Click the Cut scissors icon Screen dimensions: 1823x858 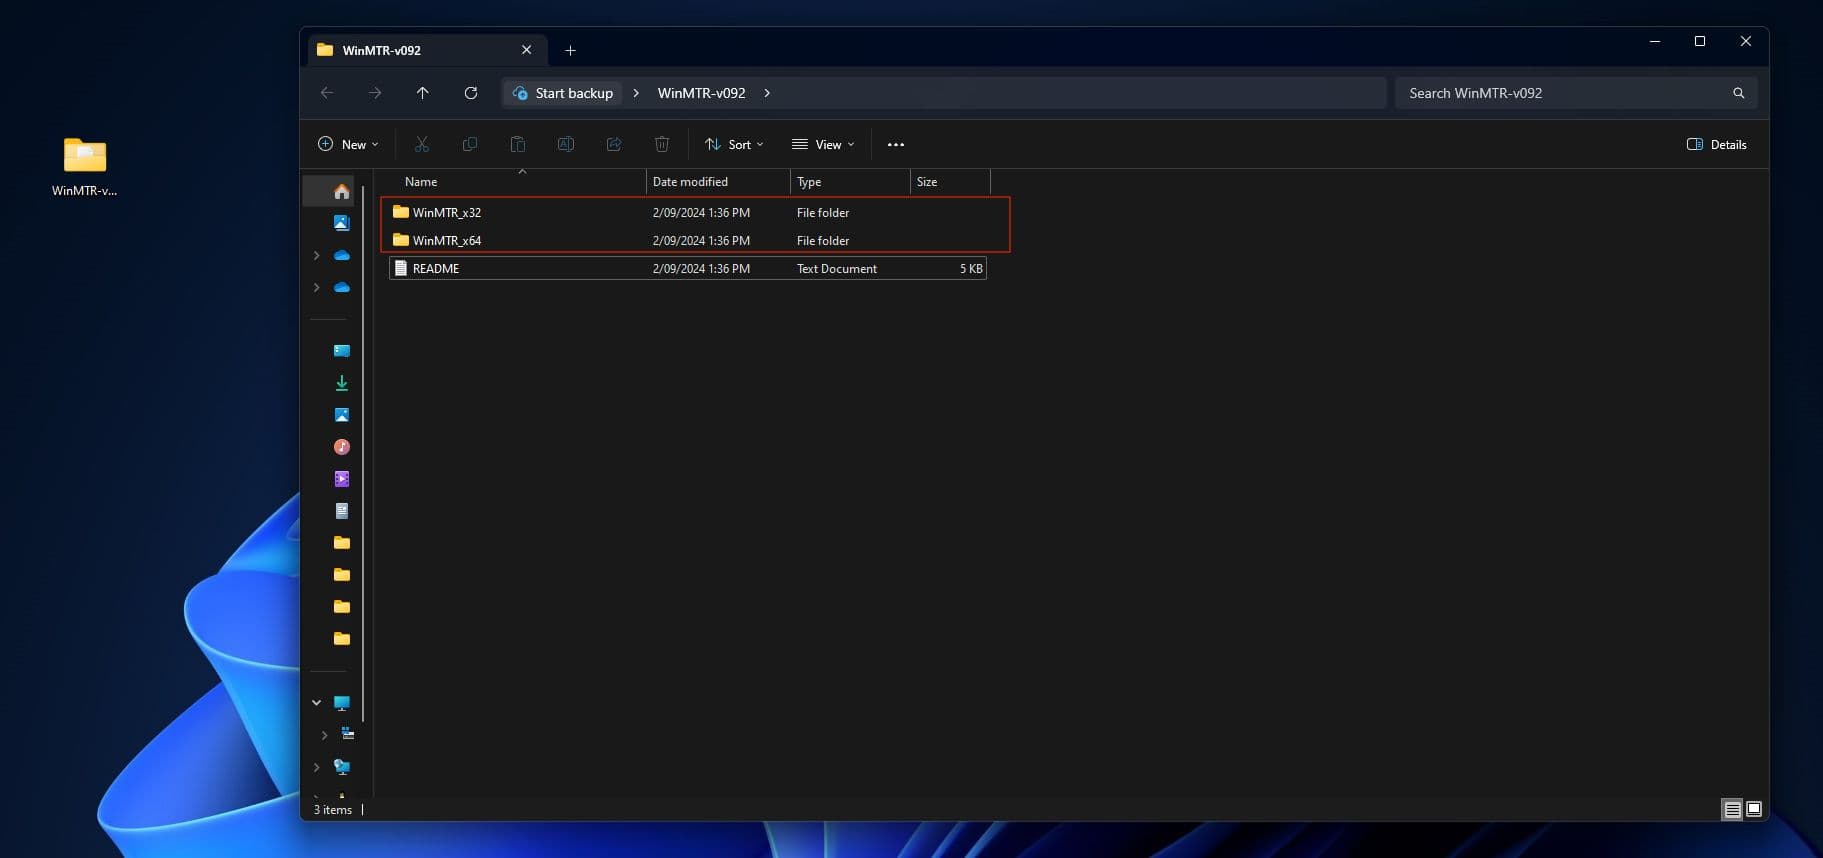pyautogui.click(x=422, y=145)
